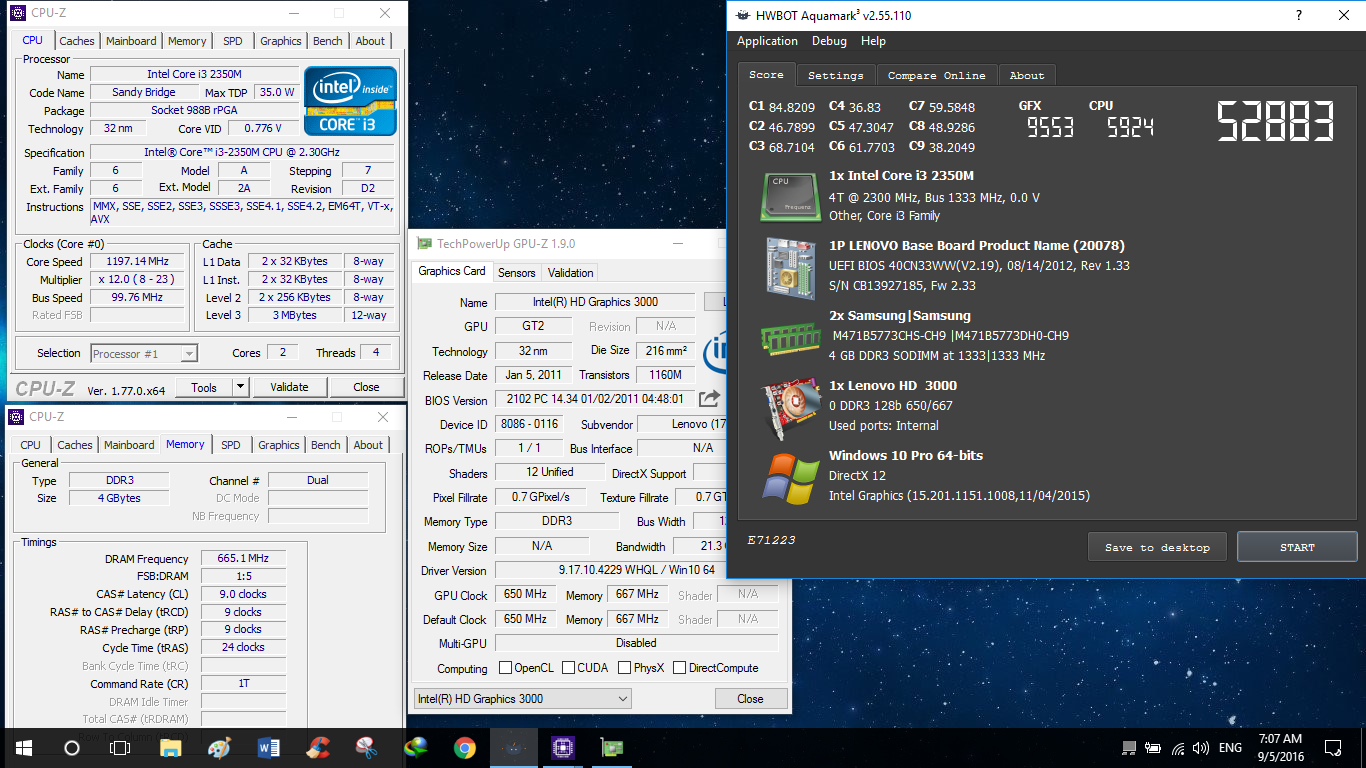The width and height of the screenshot is (1366, 768).
Task: Launch Internet Download Manager from the taskbar
Action: point(416,747)
